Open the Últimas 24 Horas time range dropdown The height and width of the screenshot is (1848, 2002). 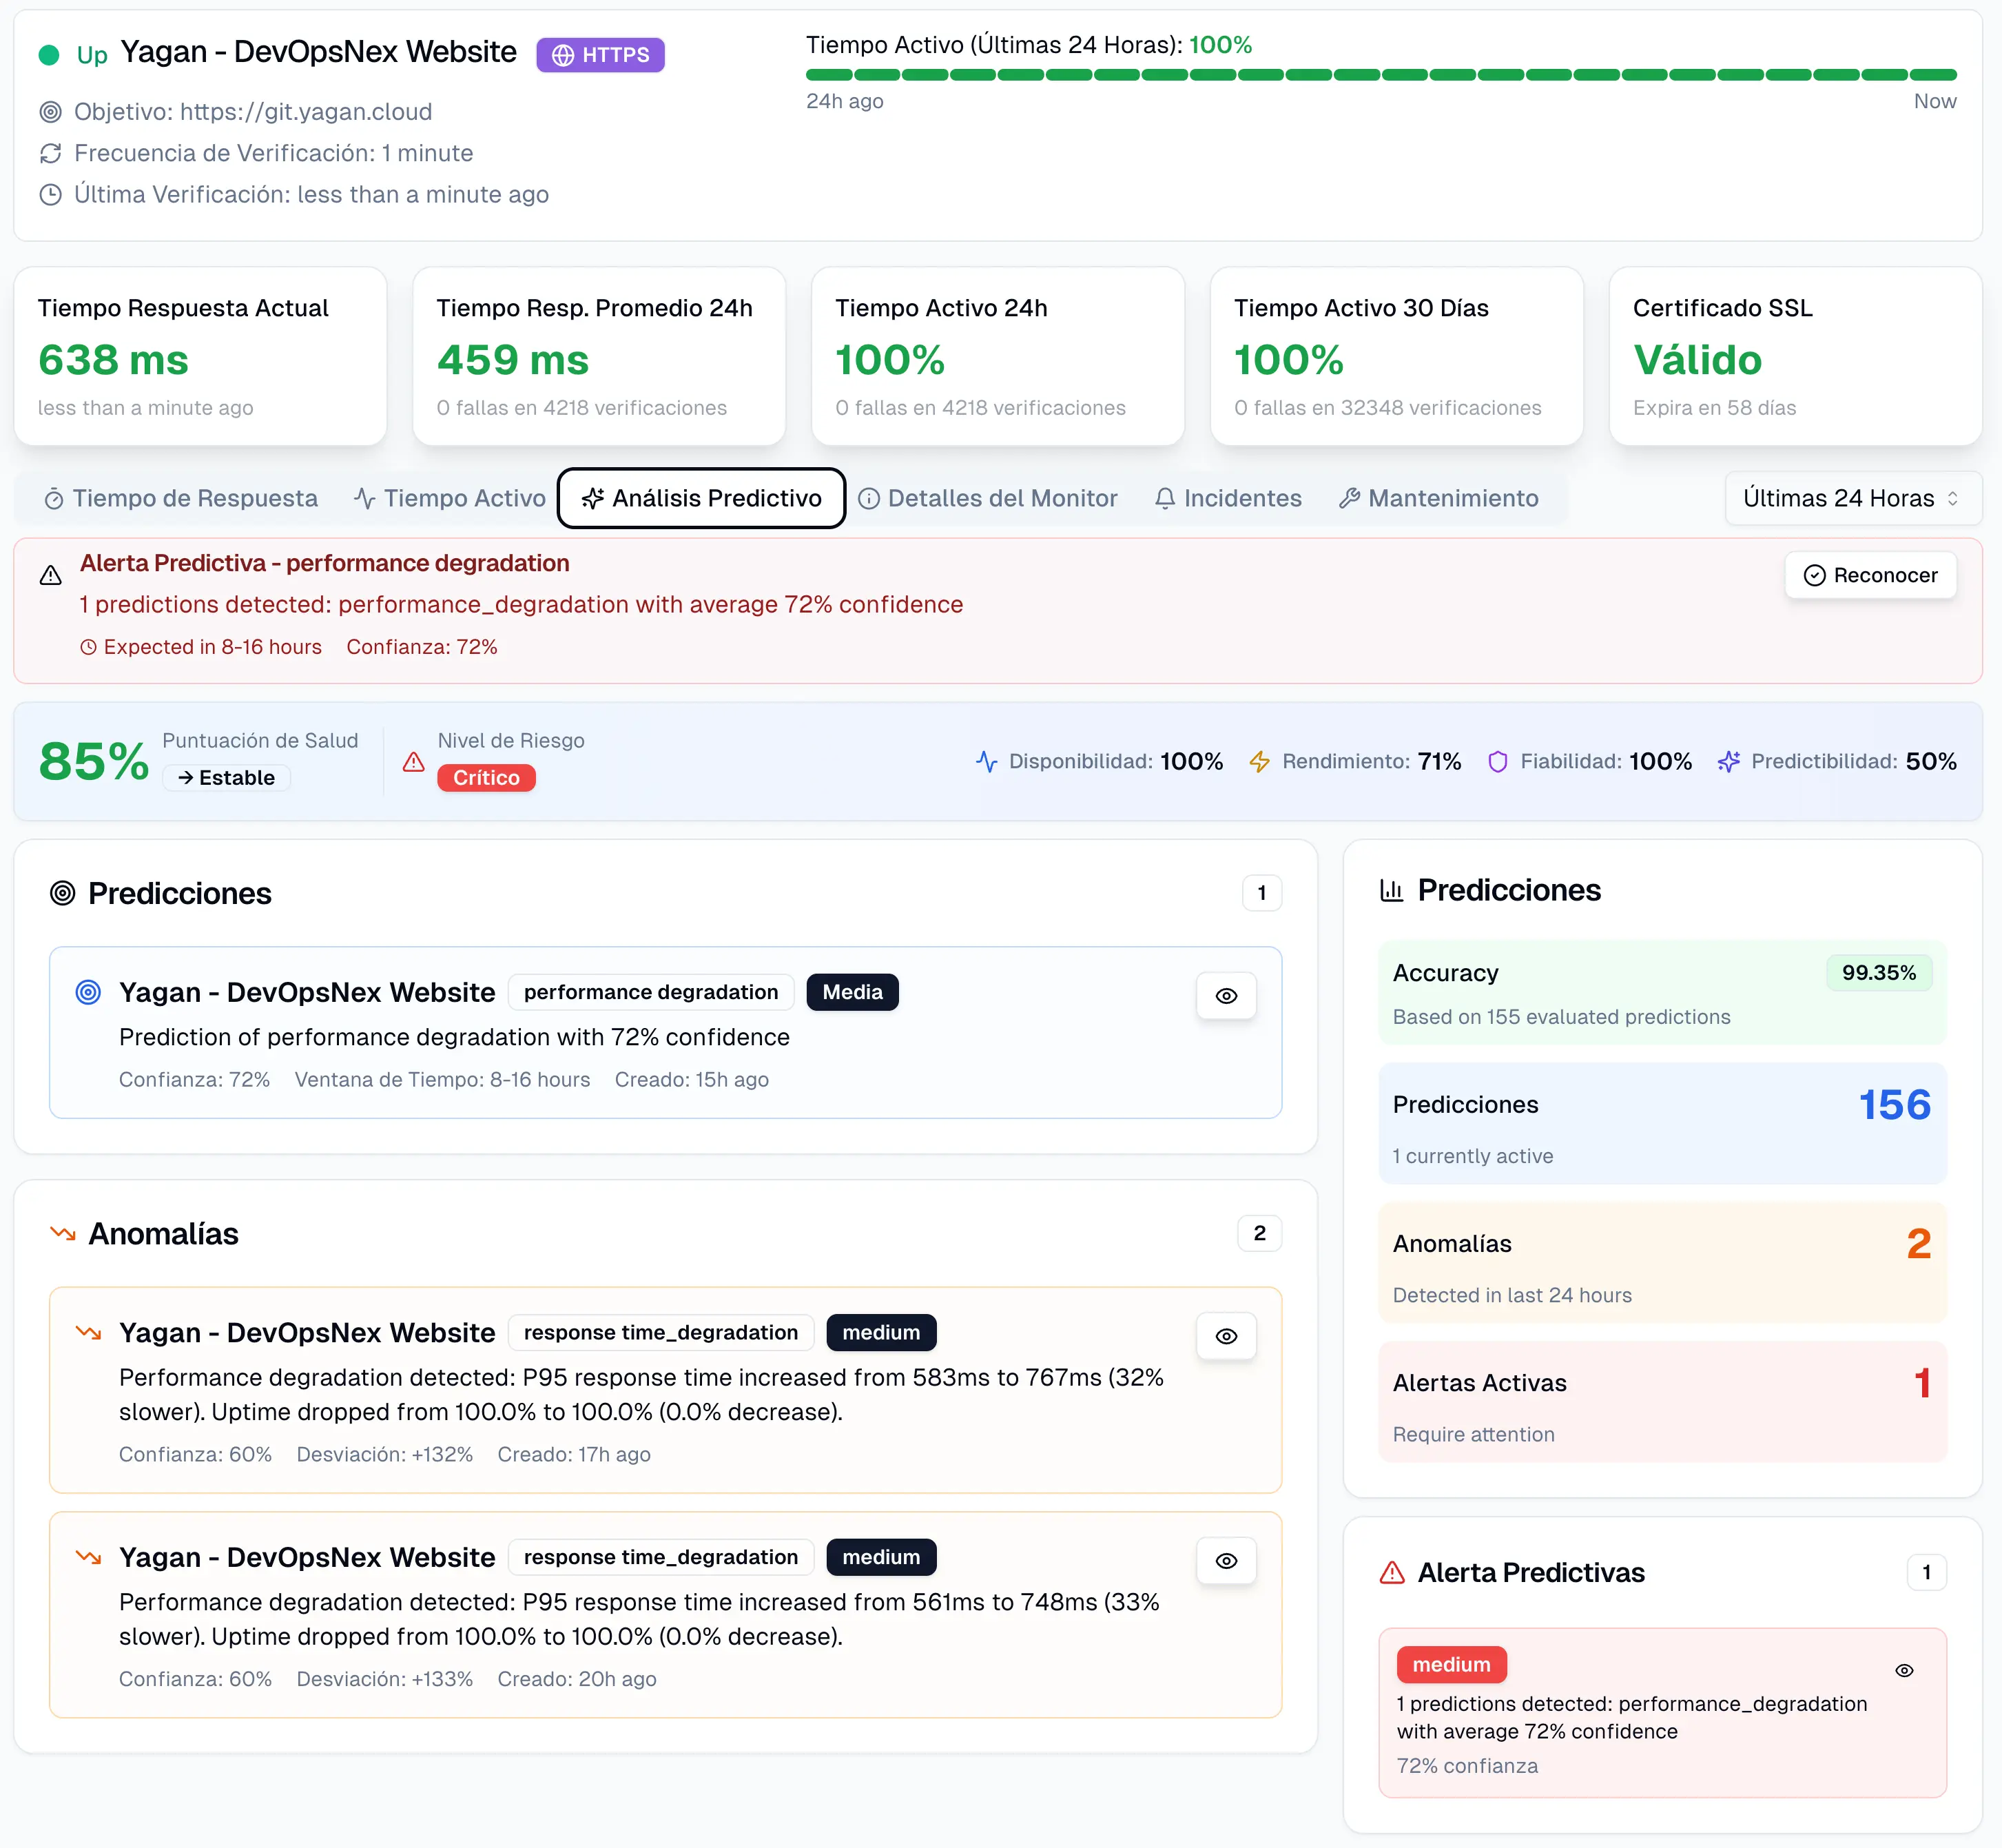tap(1852, 498)
